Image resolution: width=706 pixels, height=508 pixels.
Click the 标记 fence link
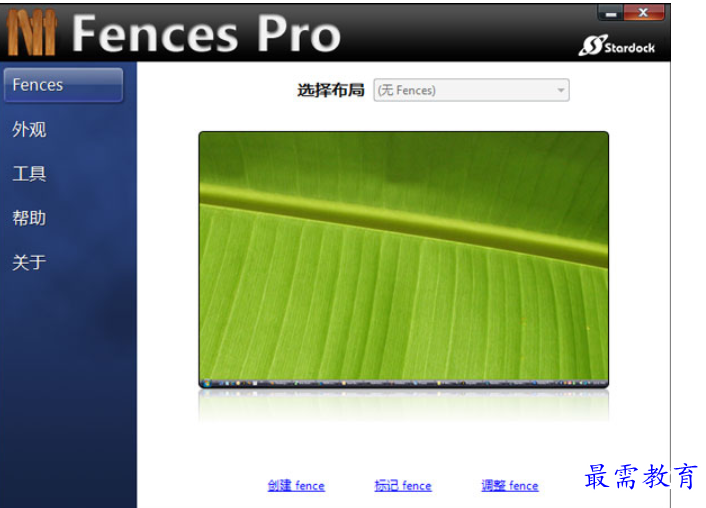tap(403, 485)
